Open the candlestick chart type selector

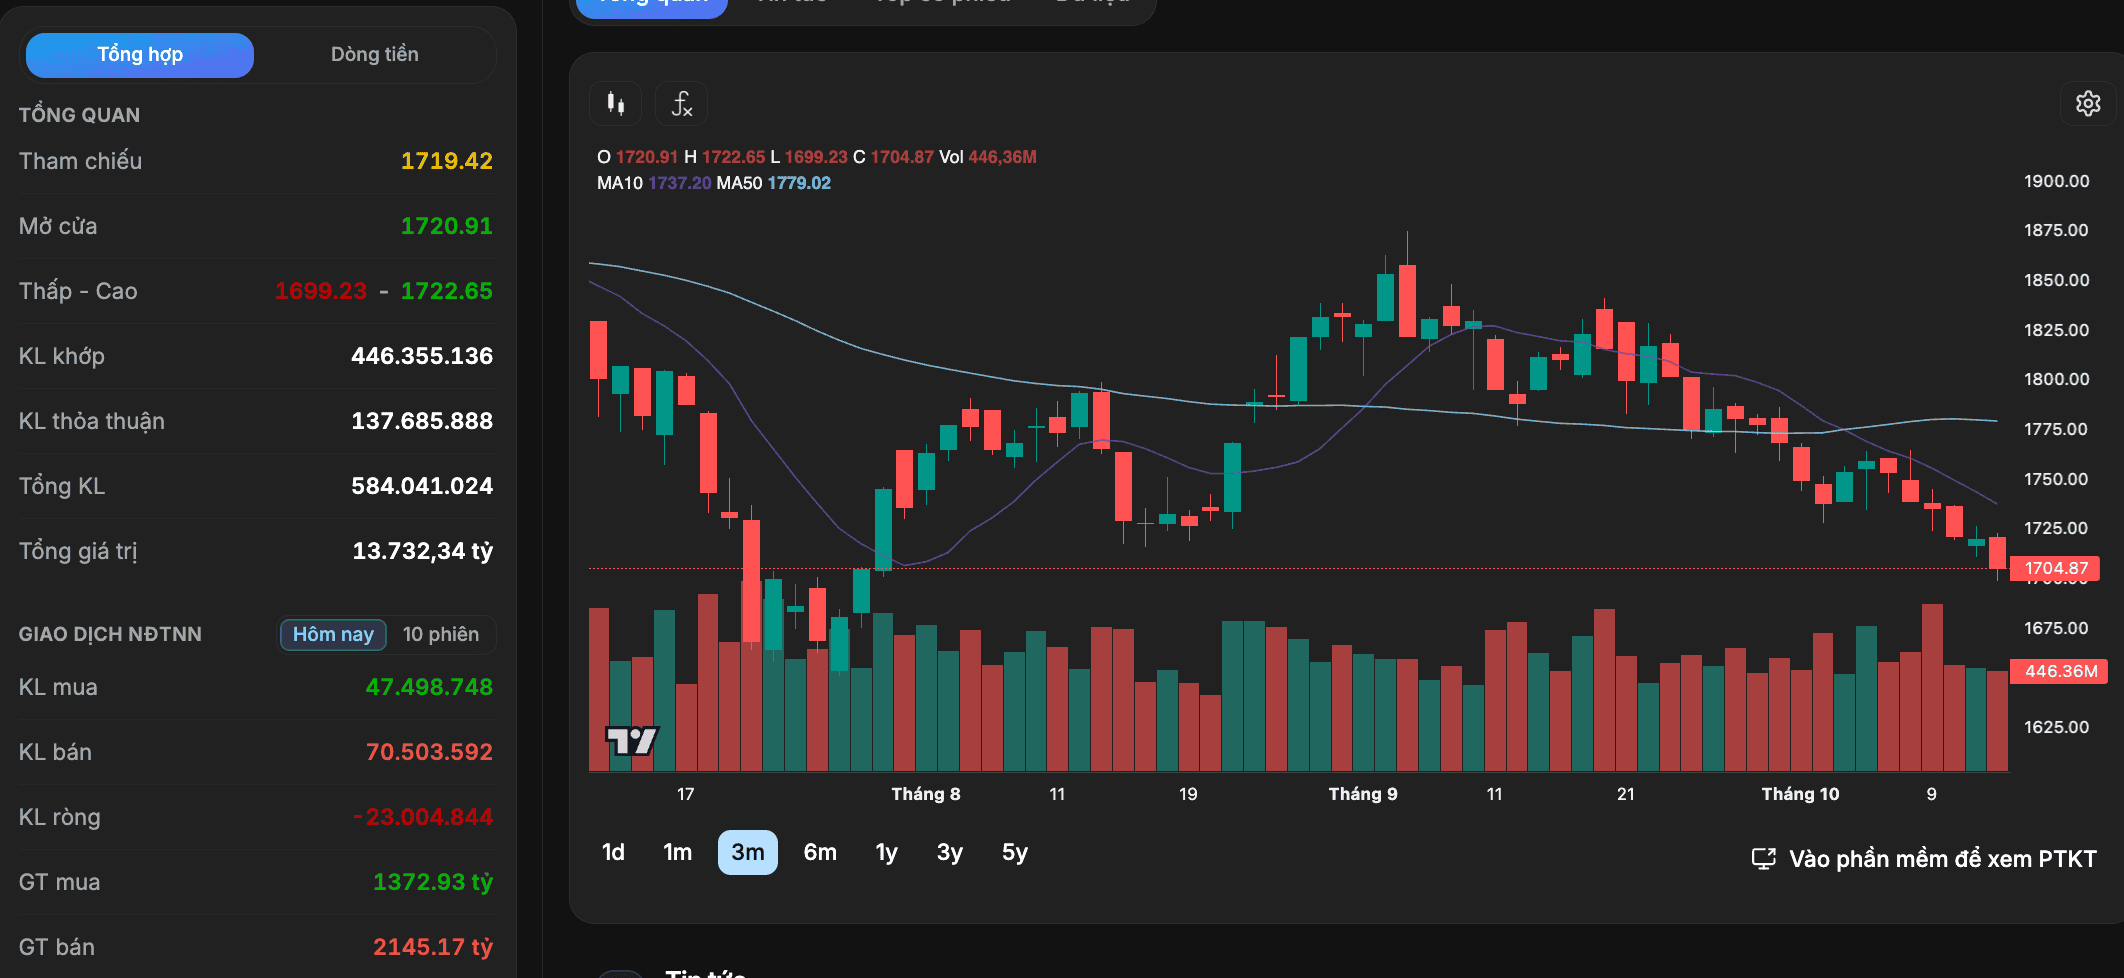616,103
